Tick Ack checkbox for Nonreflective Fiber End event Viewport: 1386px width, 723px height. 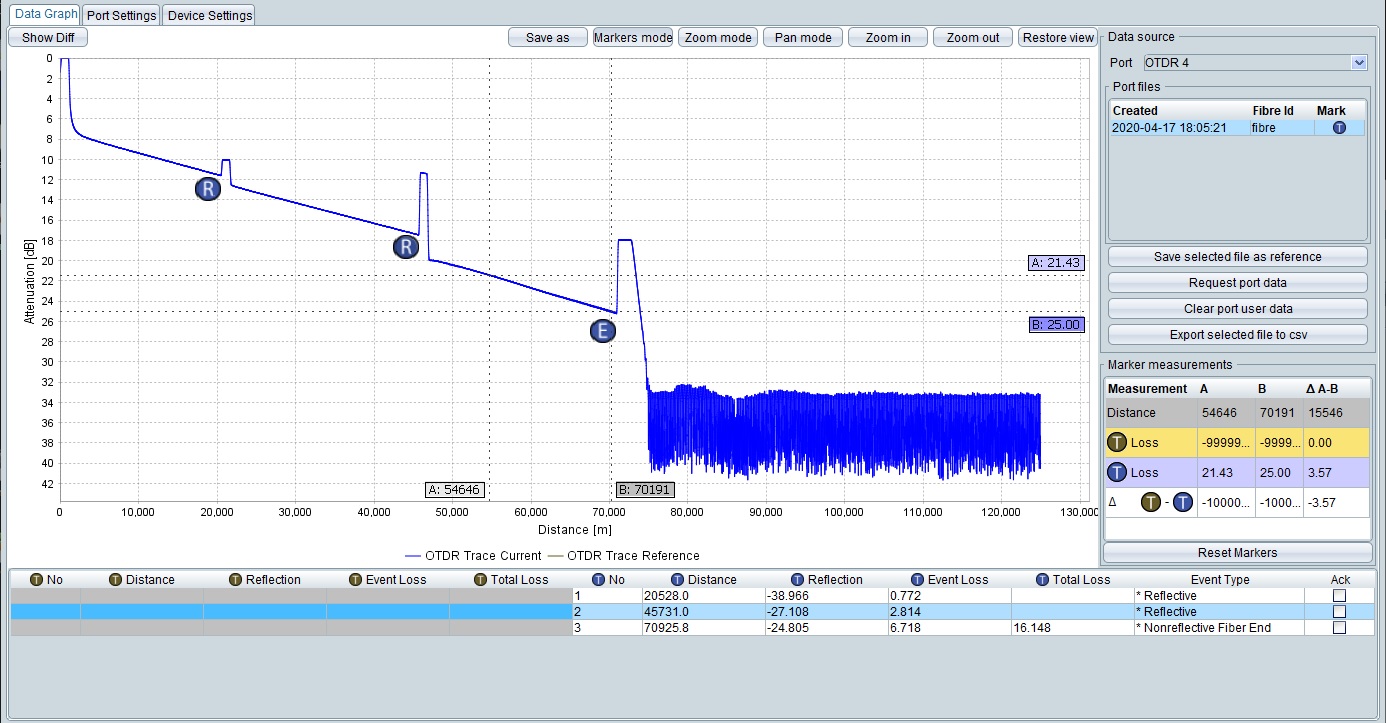coord(1339,628)
